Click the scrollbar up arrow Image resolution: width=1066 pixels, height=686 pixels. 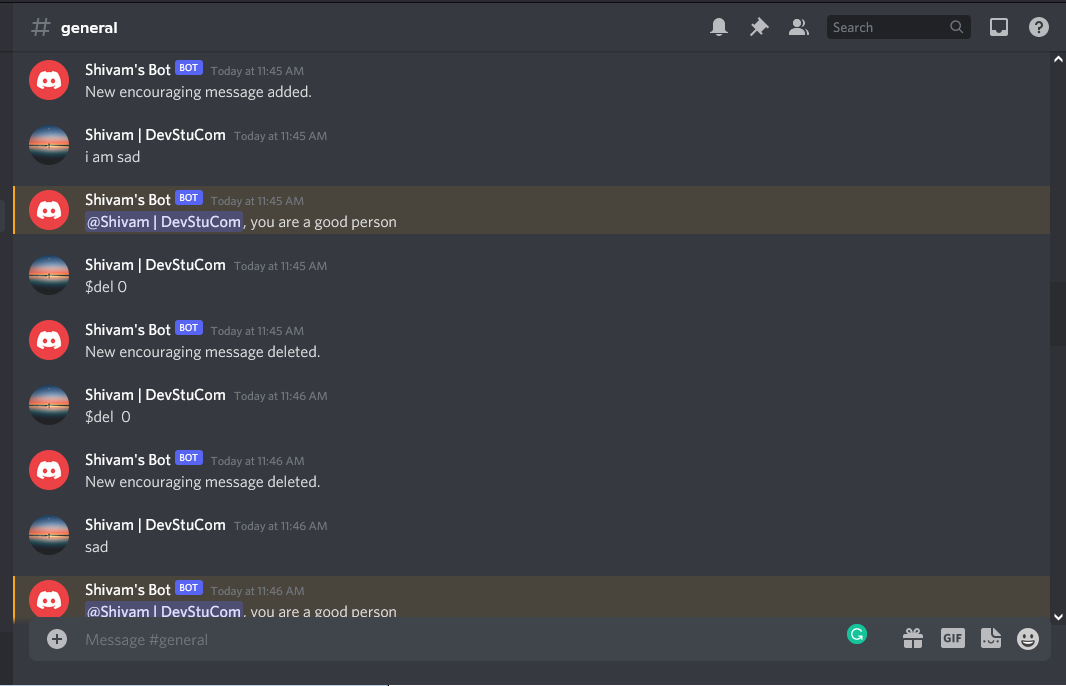point(1058,60)
